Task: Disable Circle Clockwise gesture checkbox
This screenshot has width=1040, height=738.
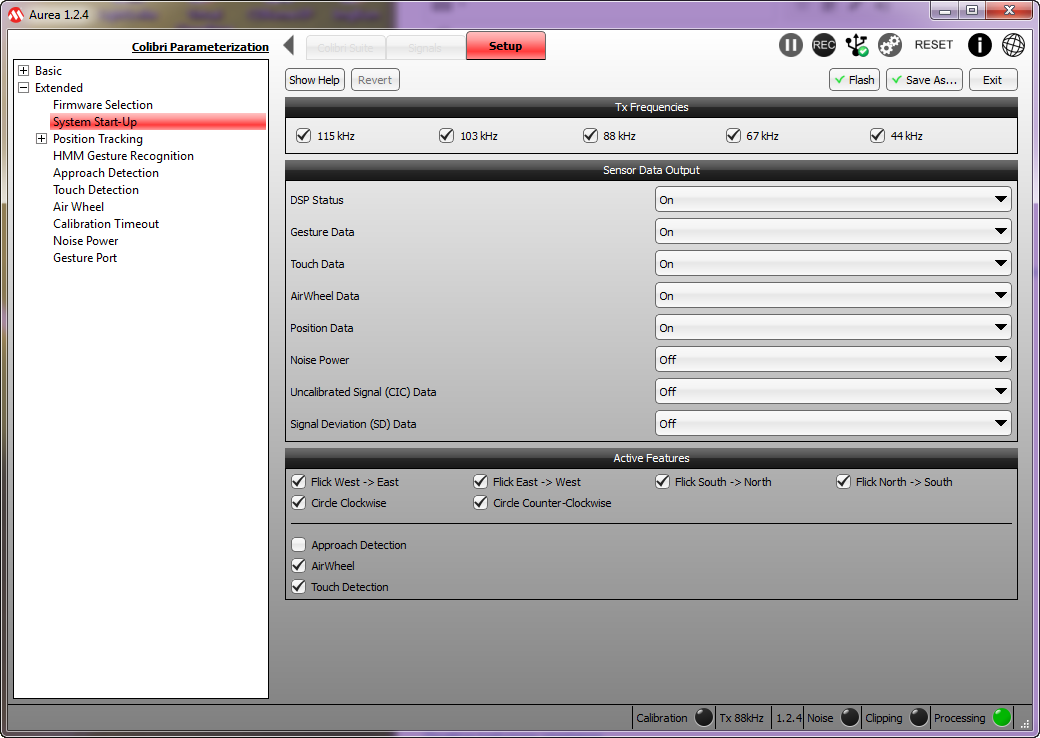Action: [x=299, y=503]
